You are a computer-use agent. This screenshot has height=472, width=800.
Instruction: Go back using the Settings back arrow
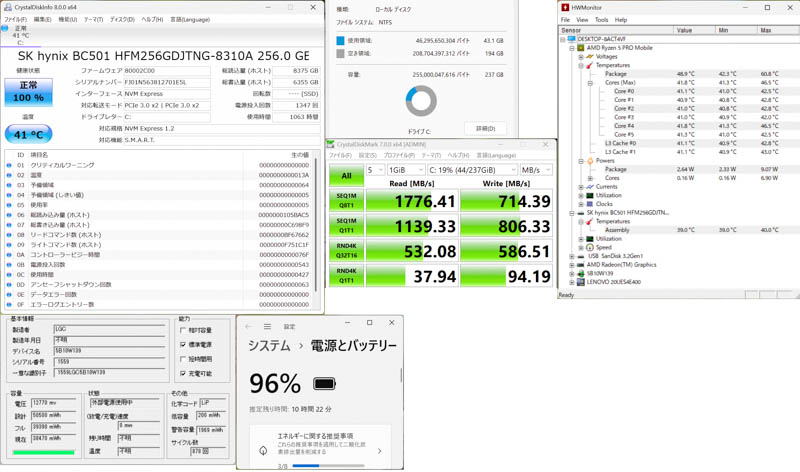coord(249,327)
